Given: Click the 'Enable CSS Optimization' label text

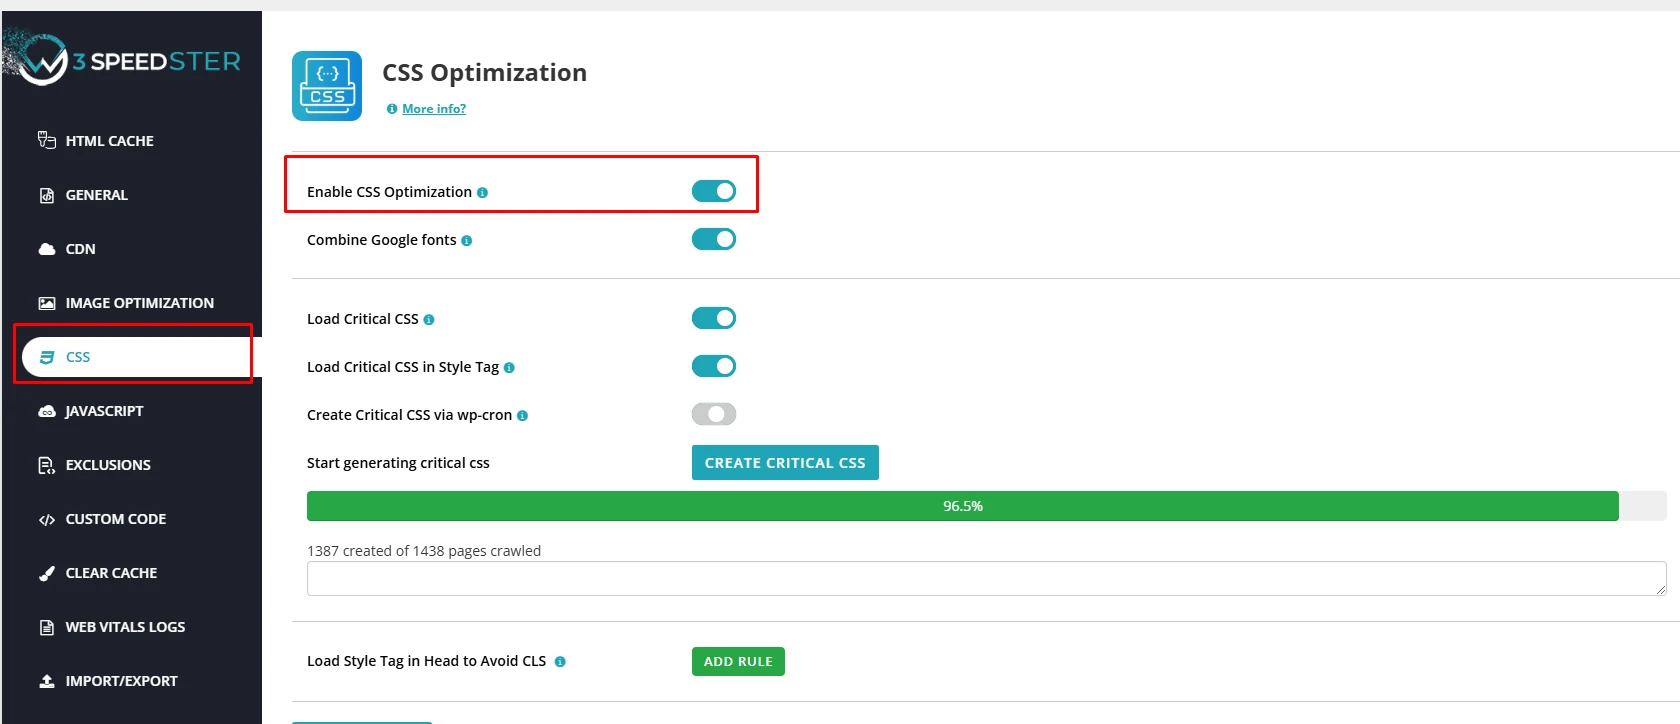Looking at the screenshot, I should click(x=389, y=192).
